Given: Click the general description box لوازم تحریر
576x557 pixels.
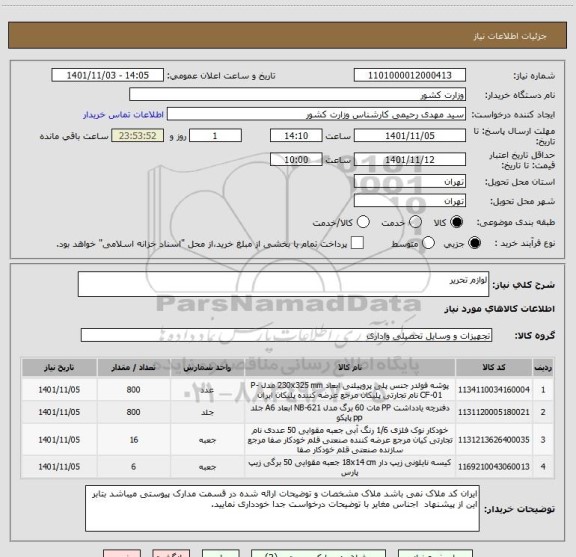Looking at the screenshot, I should tap(283, 284).
